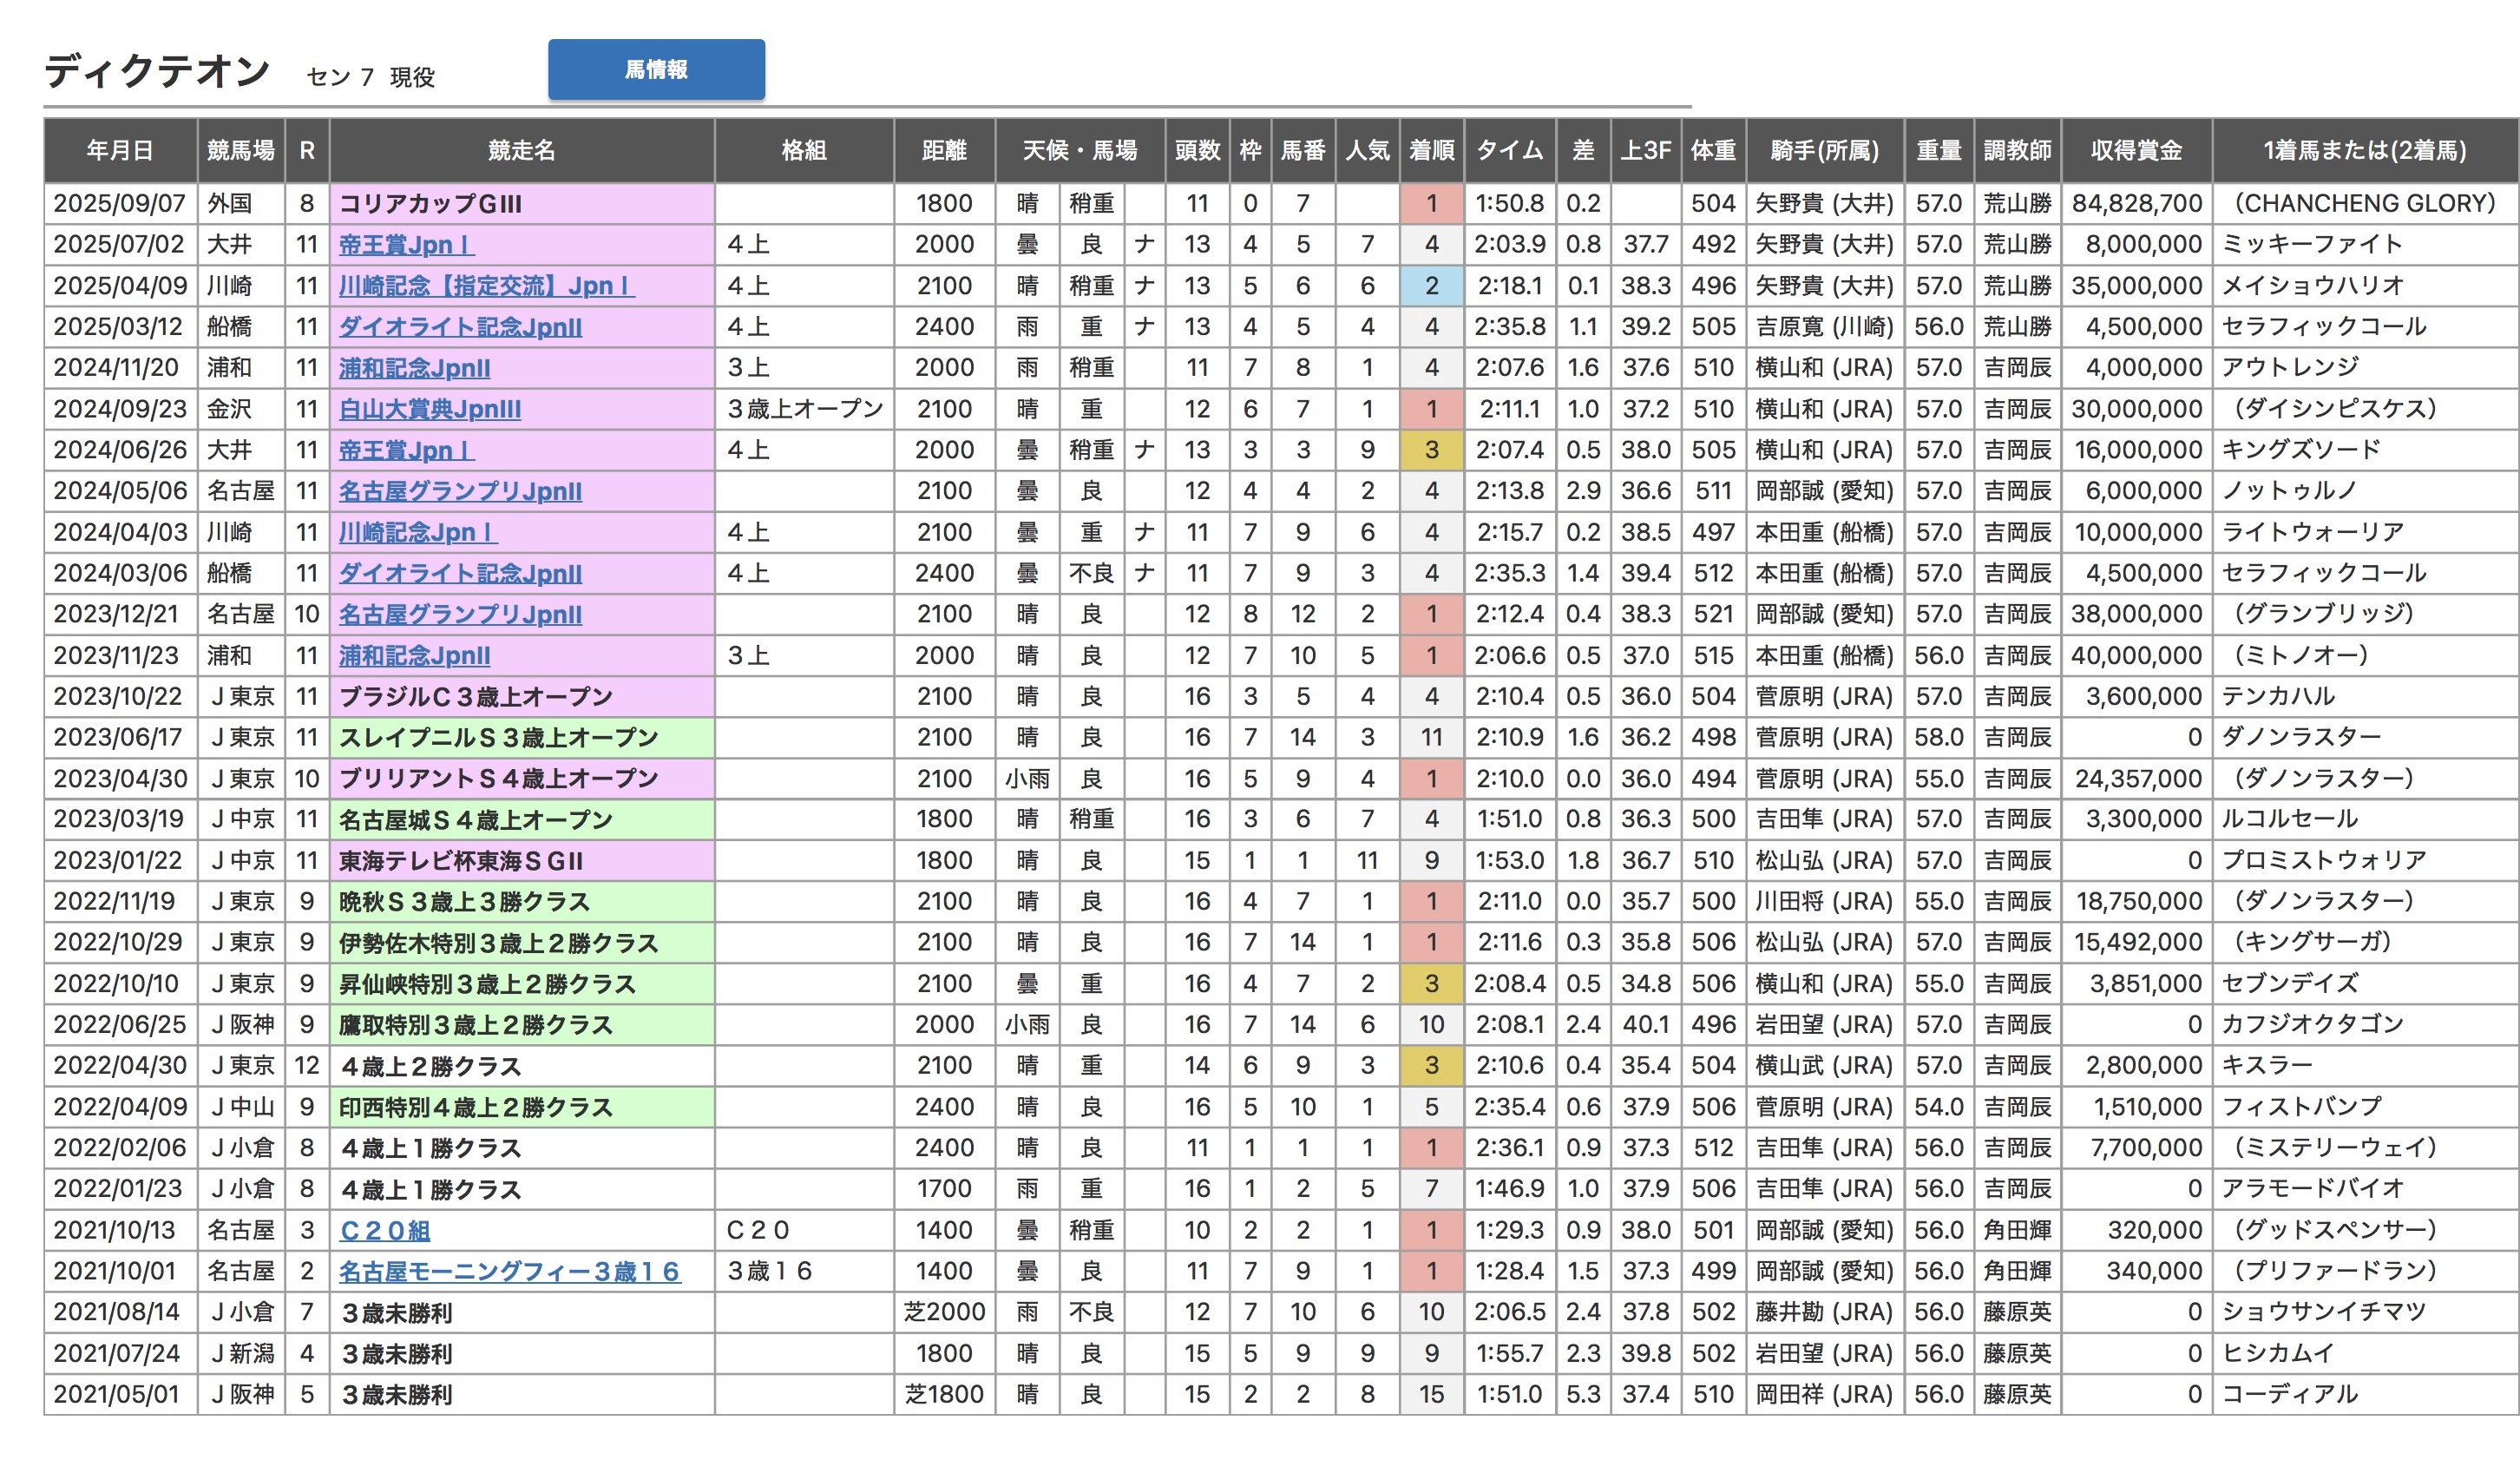Click the コリアカップGIII race name cell

[430, 204]
